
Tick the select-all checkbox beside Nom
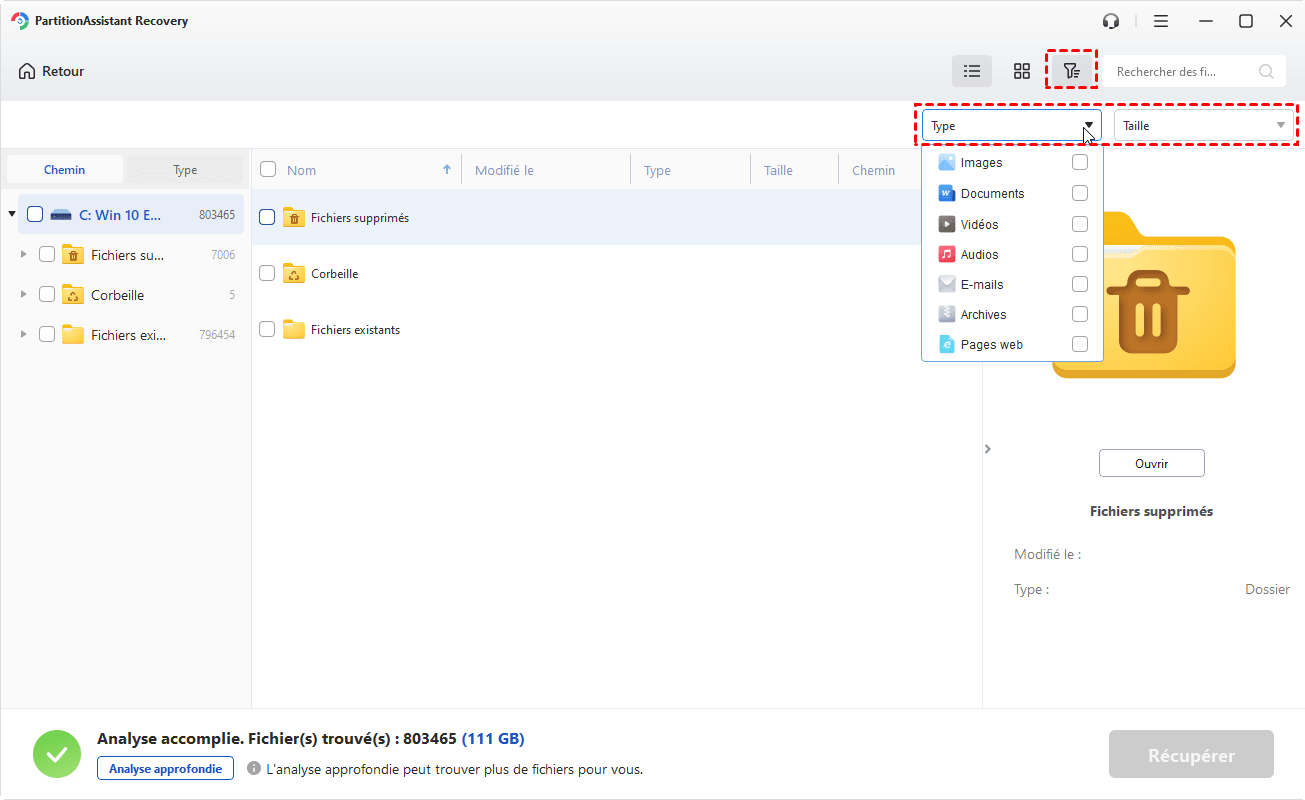268,170
